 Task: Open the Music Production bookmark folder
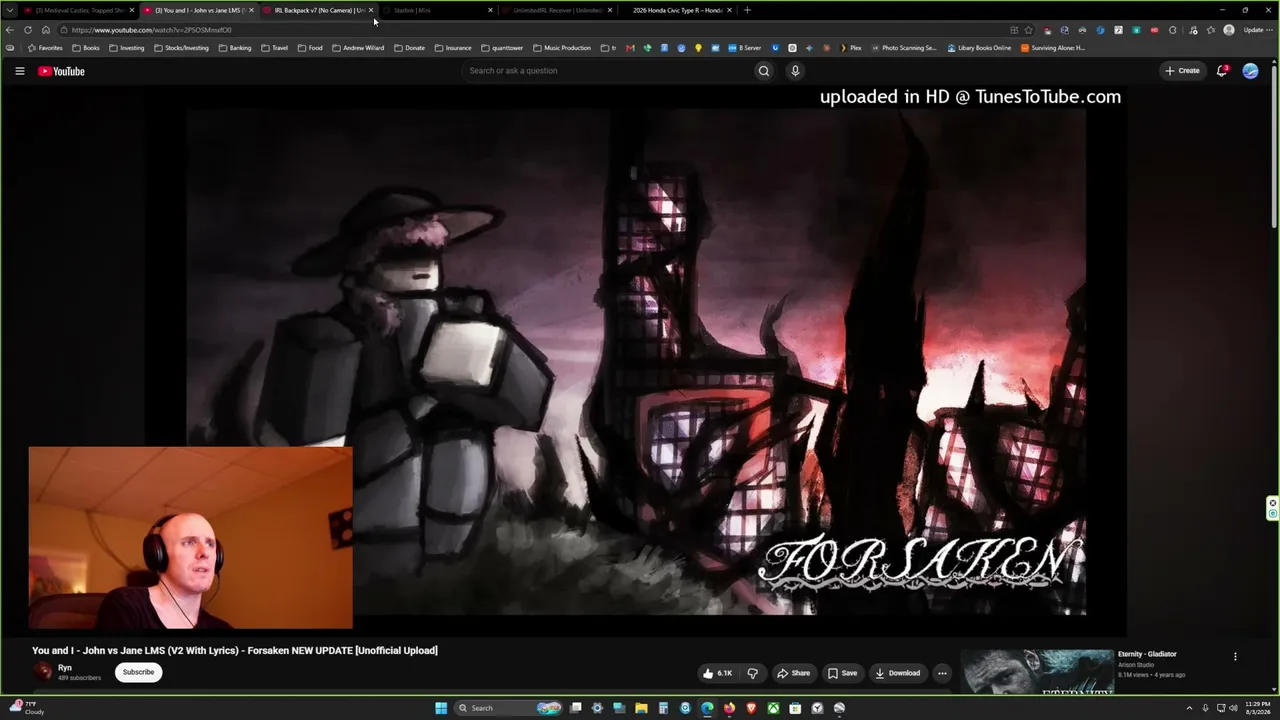click(562, 48)
